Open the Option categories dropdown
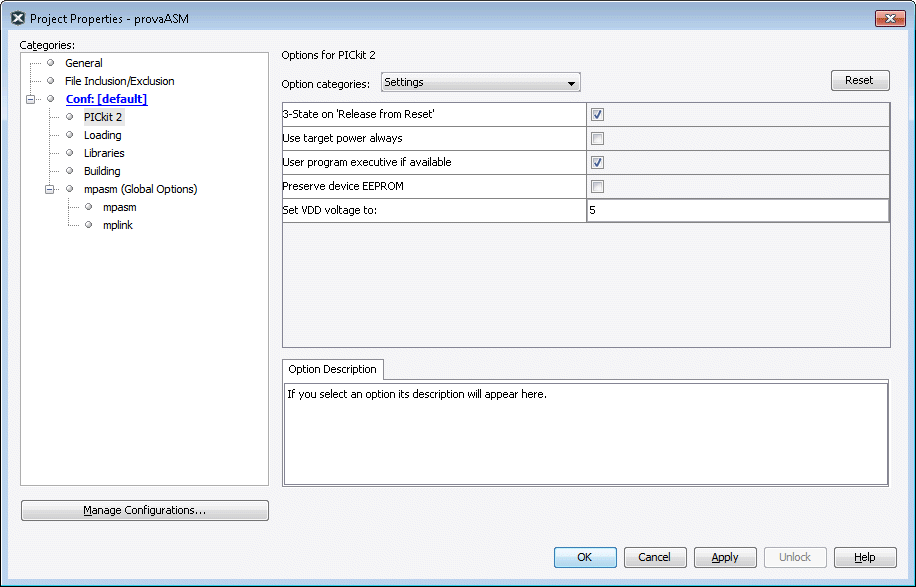 pos(480,83)
